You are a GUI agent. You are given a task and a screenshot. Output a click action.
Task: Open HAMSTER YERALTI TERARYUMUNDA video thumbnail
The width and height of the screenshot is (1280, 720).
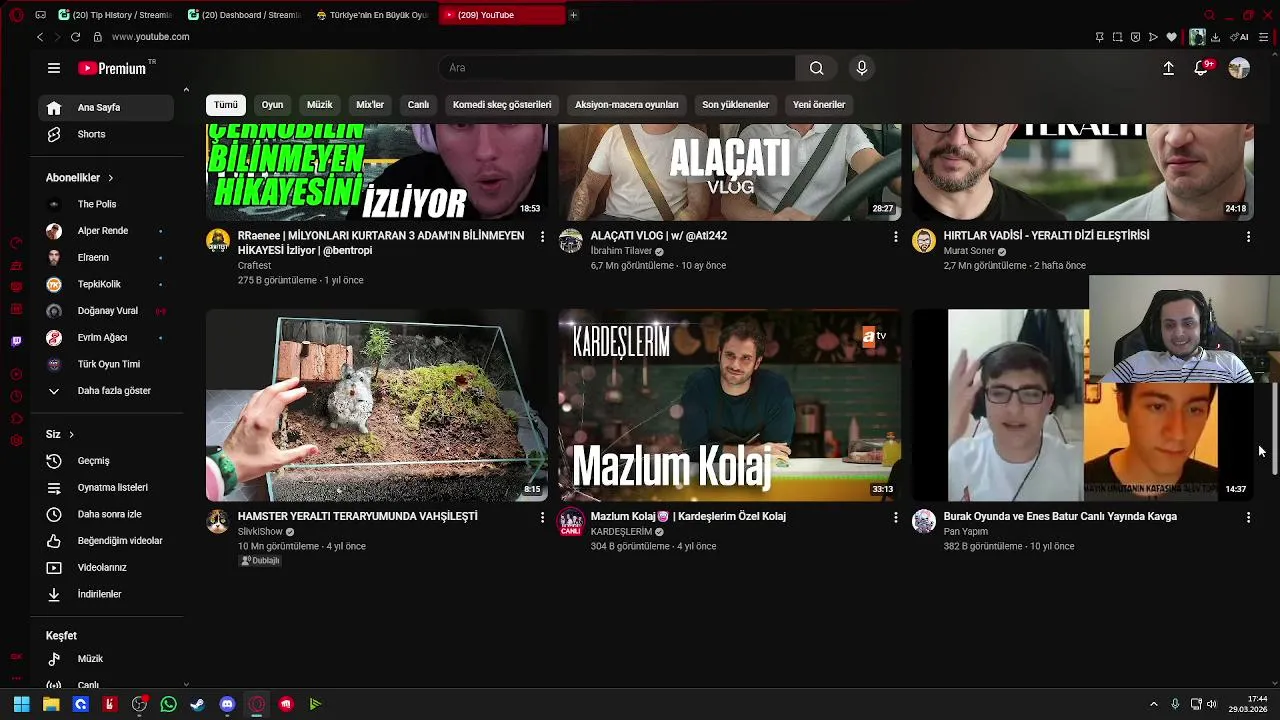click(377, 405)
